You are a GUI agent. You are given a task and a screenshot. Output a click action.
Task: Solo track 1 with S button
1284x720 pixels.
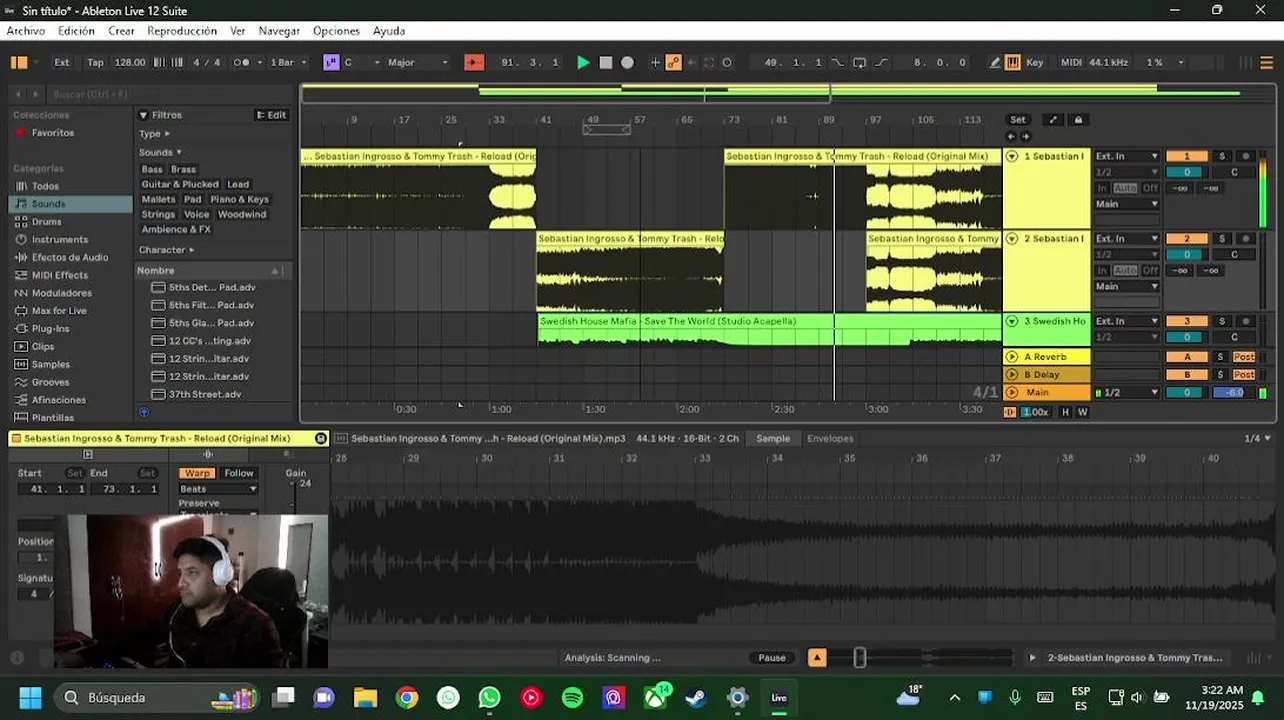click(x=1221, y=157)
